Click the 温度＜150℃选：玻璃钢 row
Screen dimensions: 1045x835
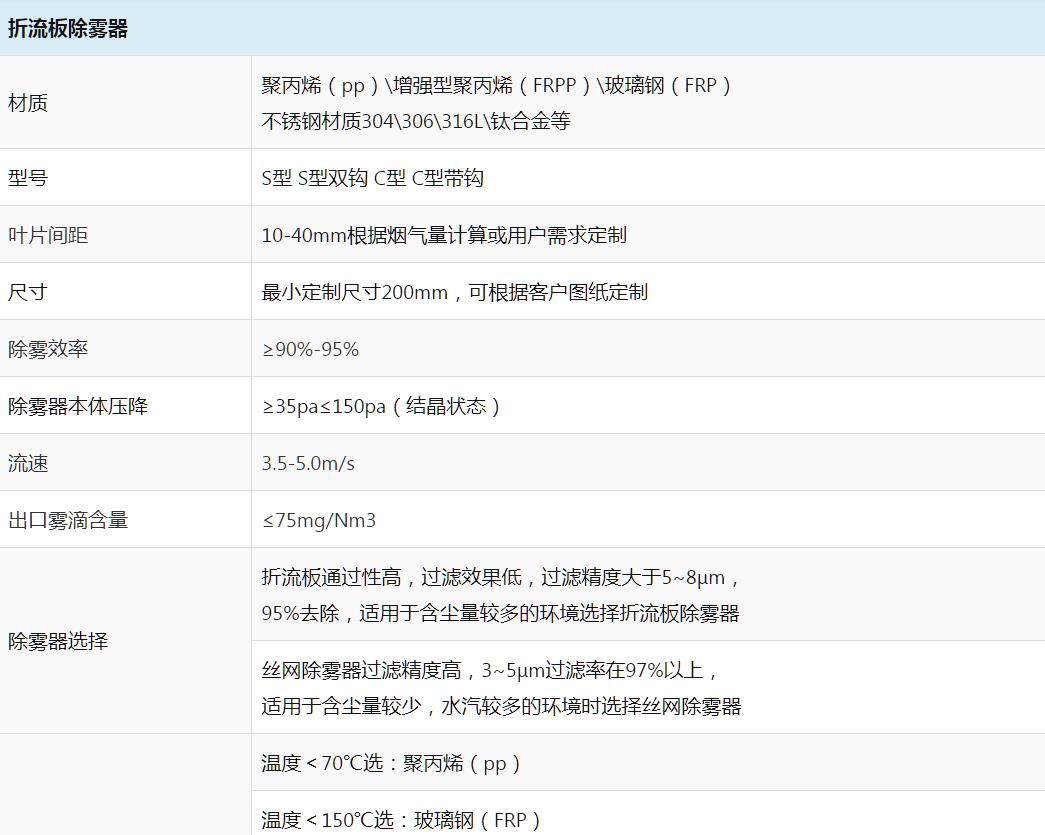coord(401,820)
